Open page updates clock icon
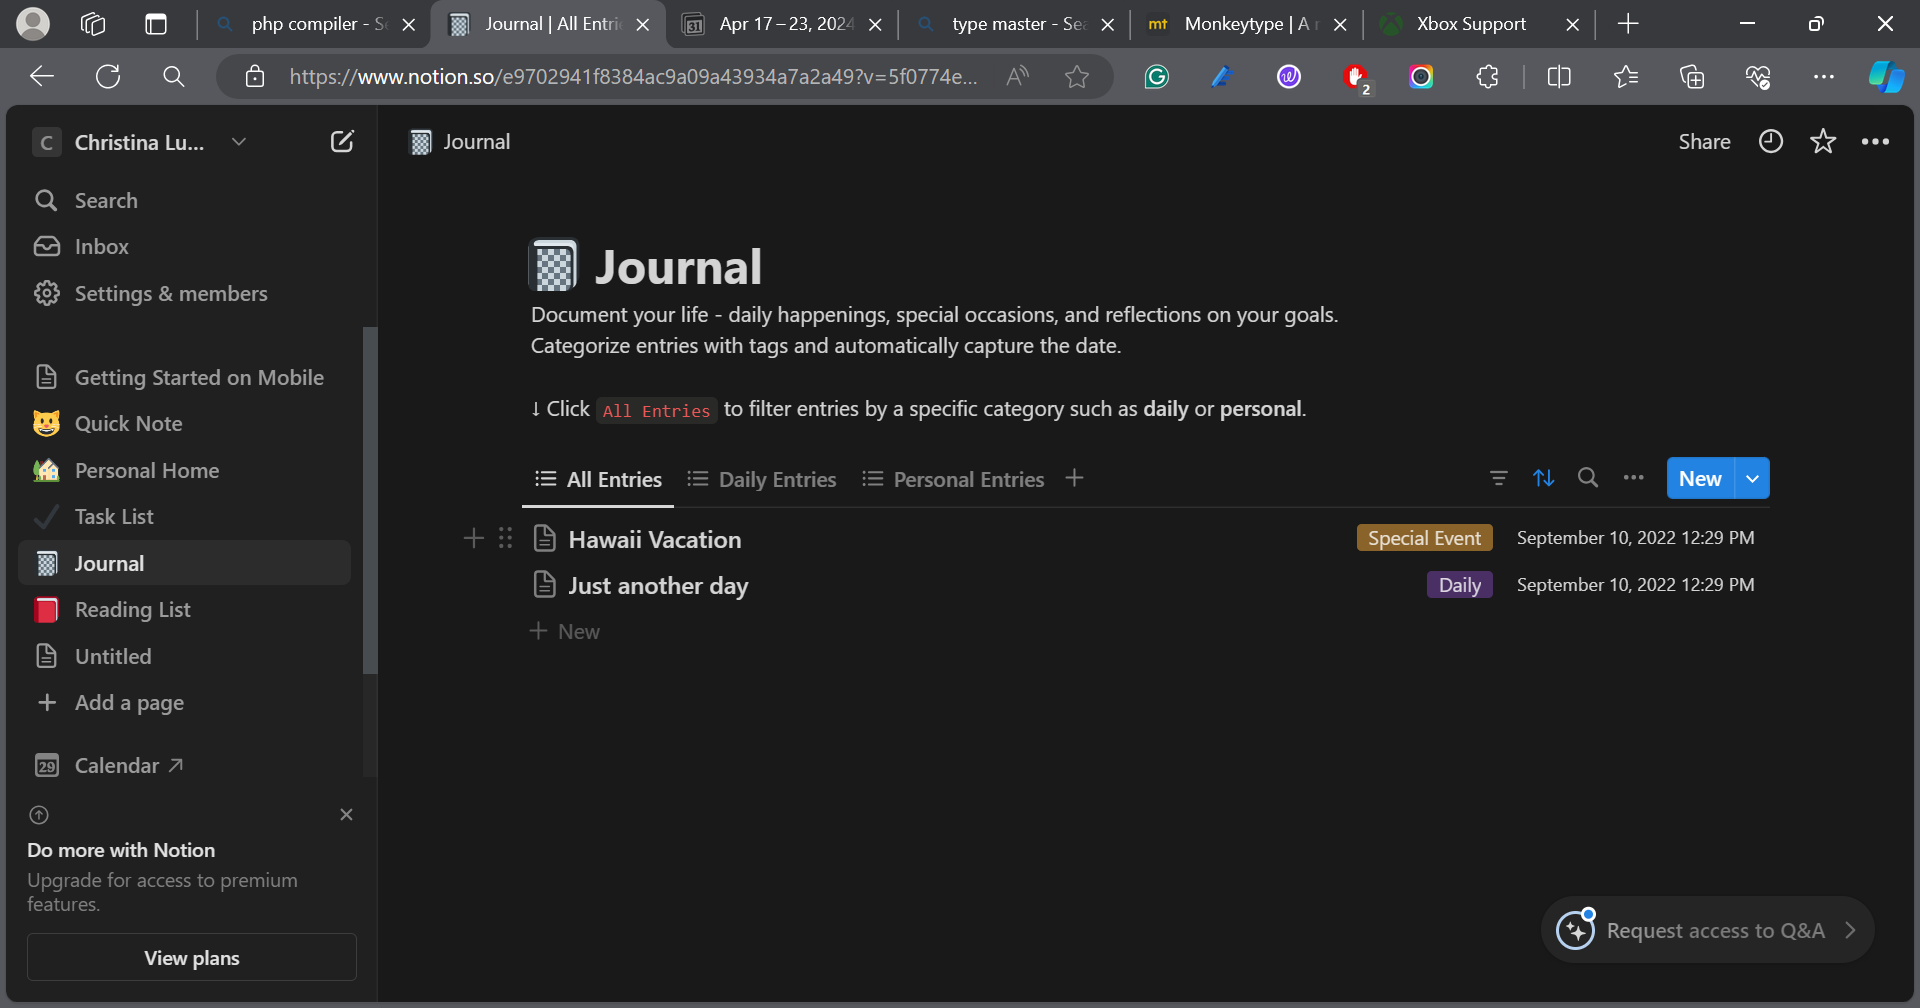 pyautogui.click(x=1770, y=142)
